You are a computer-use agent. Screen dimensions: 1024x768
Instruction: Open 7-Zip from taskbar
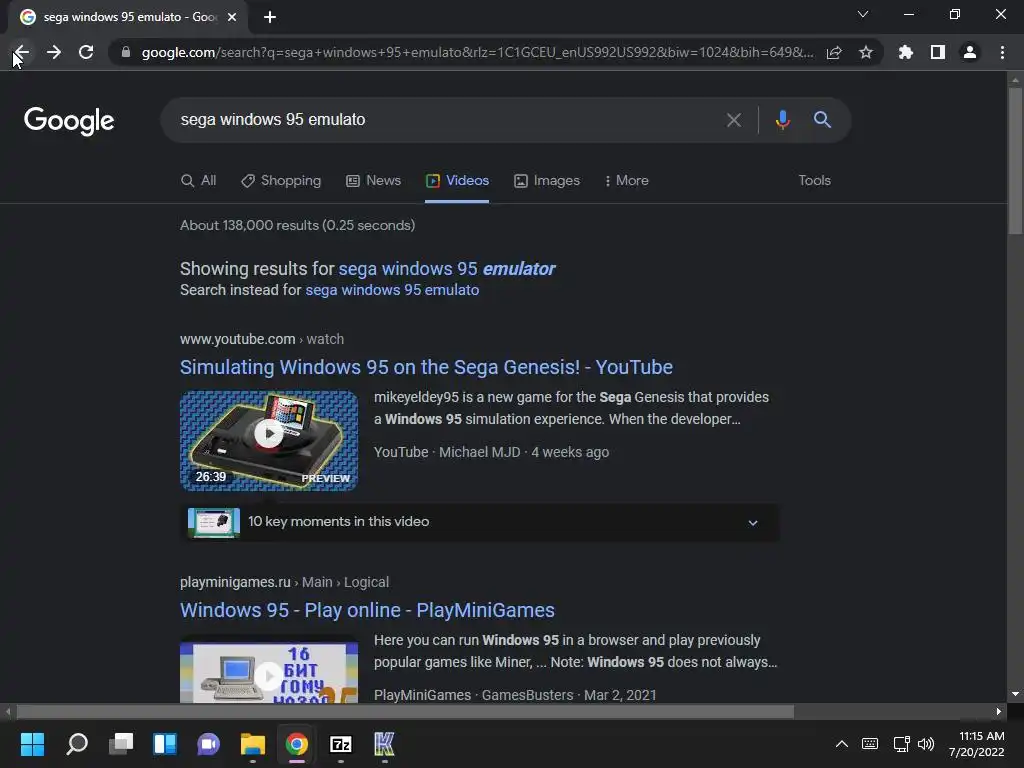coord(341,744)
